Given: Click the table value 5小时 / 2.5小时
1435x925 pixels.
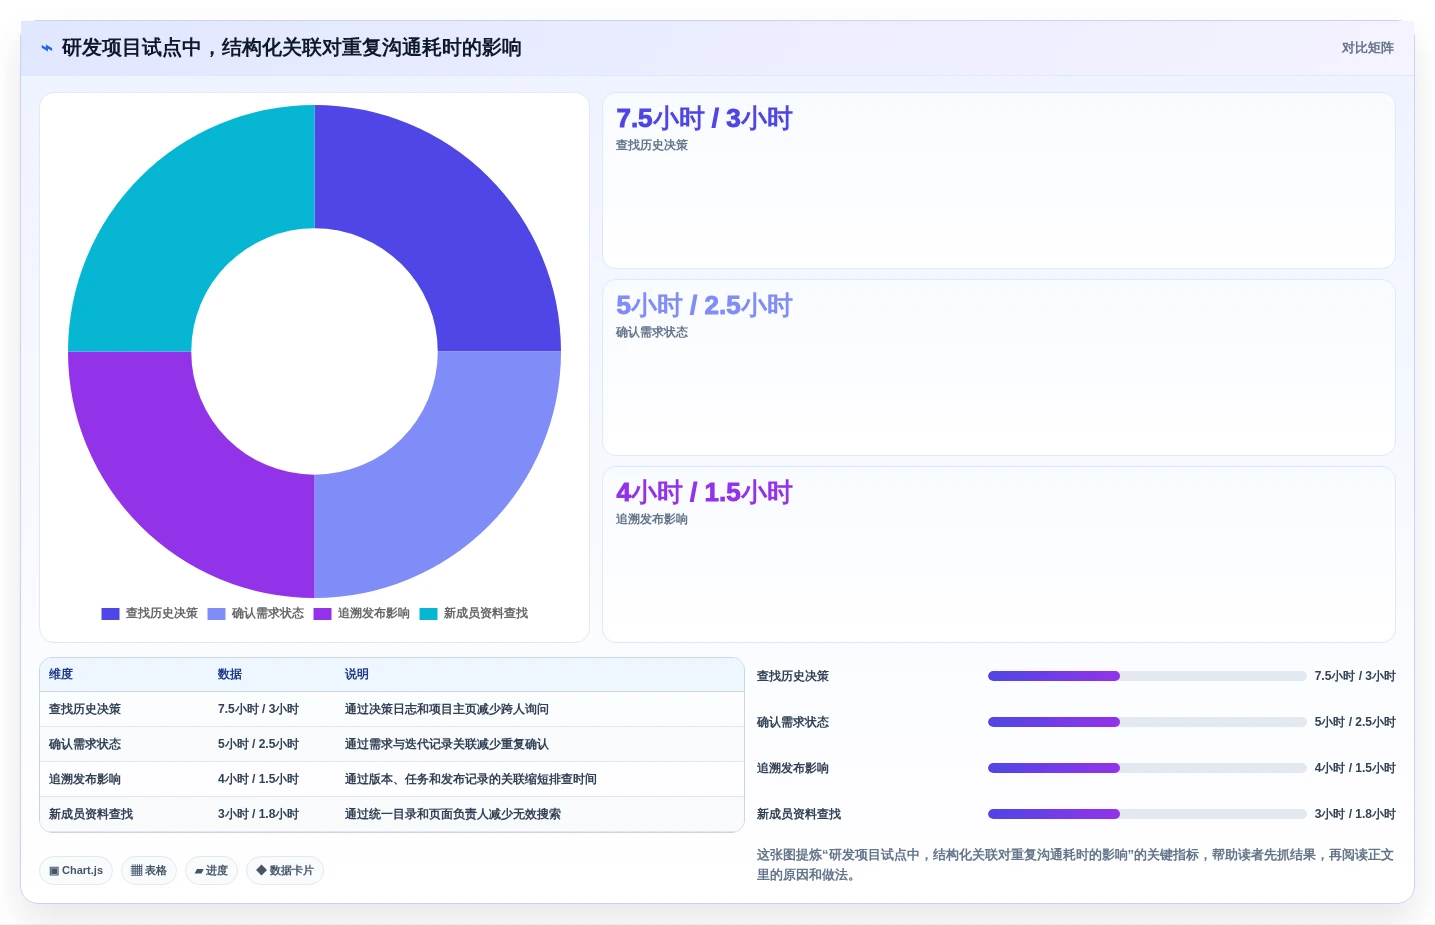Looking at the screenshot, I should coord(258,745).
